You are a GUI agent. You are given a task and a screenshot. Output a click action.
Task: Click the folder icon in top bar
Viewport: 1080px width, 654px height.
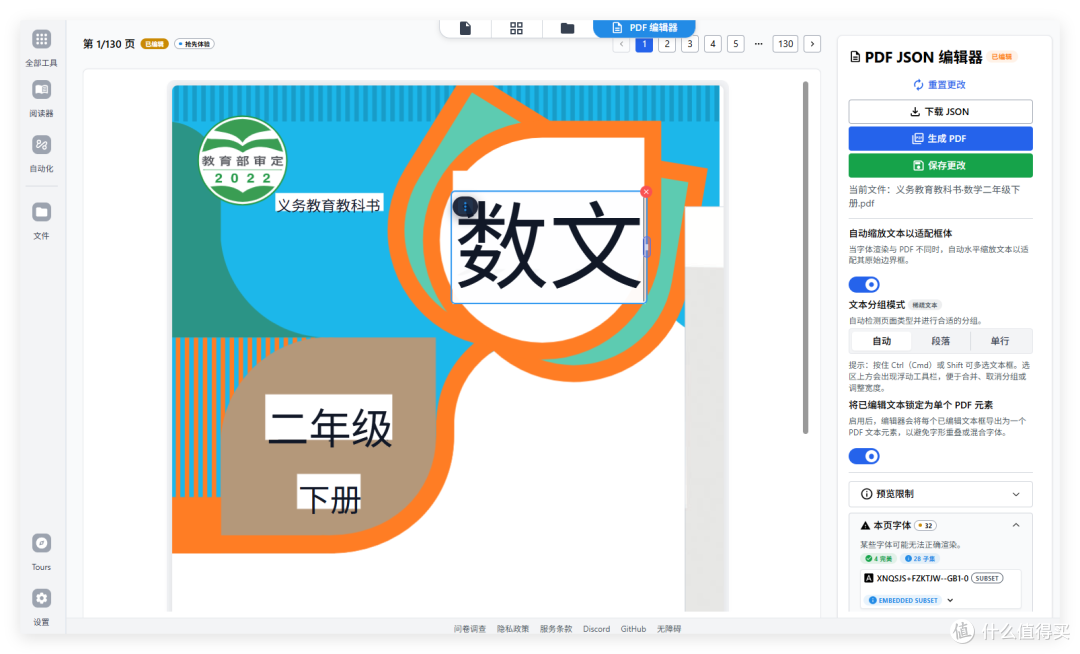click(x=568, y=28)
